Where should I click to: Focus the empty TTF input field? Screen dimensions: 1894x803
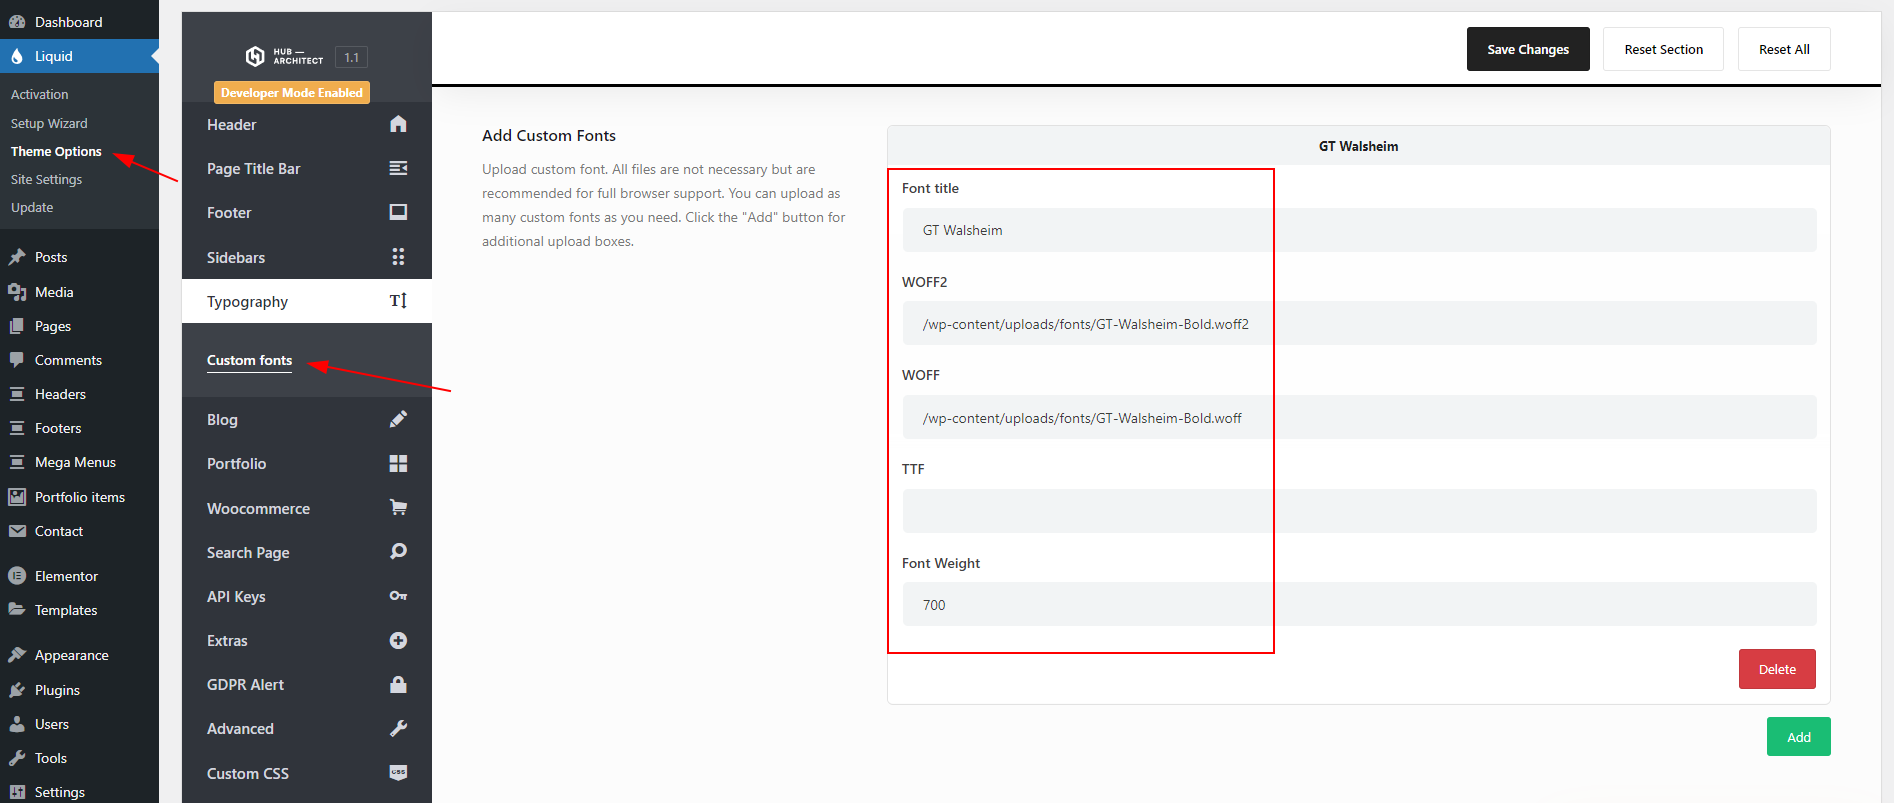[1358, 511]
